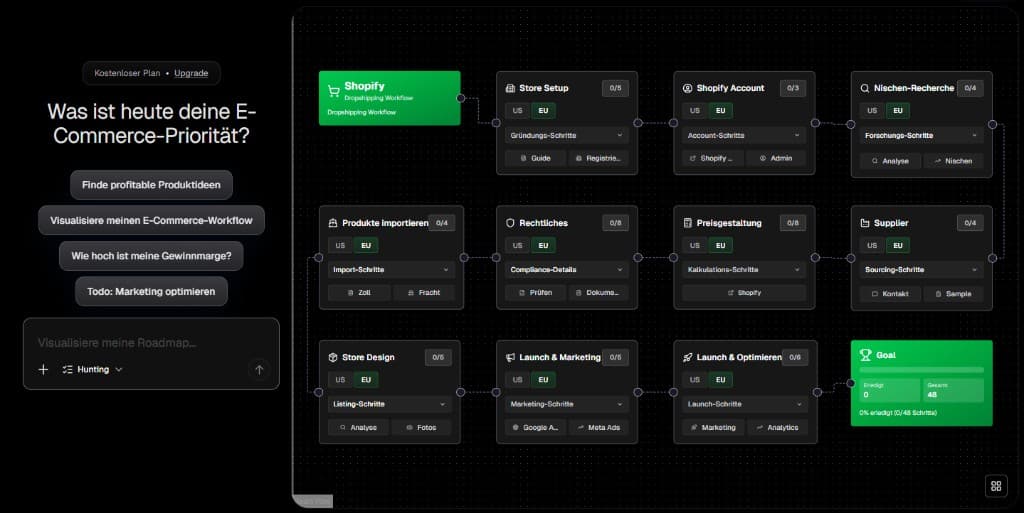1024x513 pixels.
Task: Click the plus attachment icon in chat box
Action: coord(43,369)
